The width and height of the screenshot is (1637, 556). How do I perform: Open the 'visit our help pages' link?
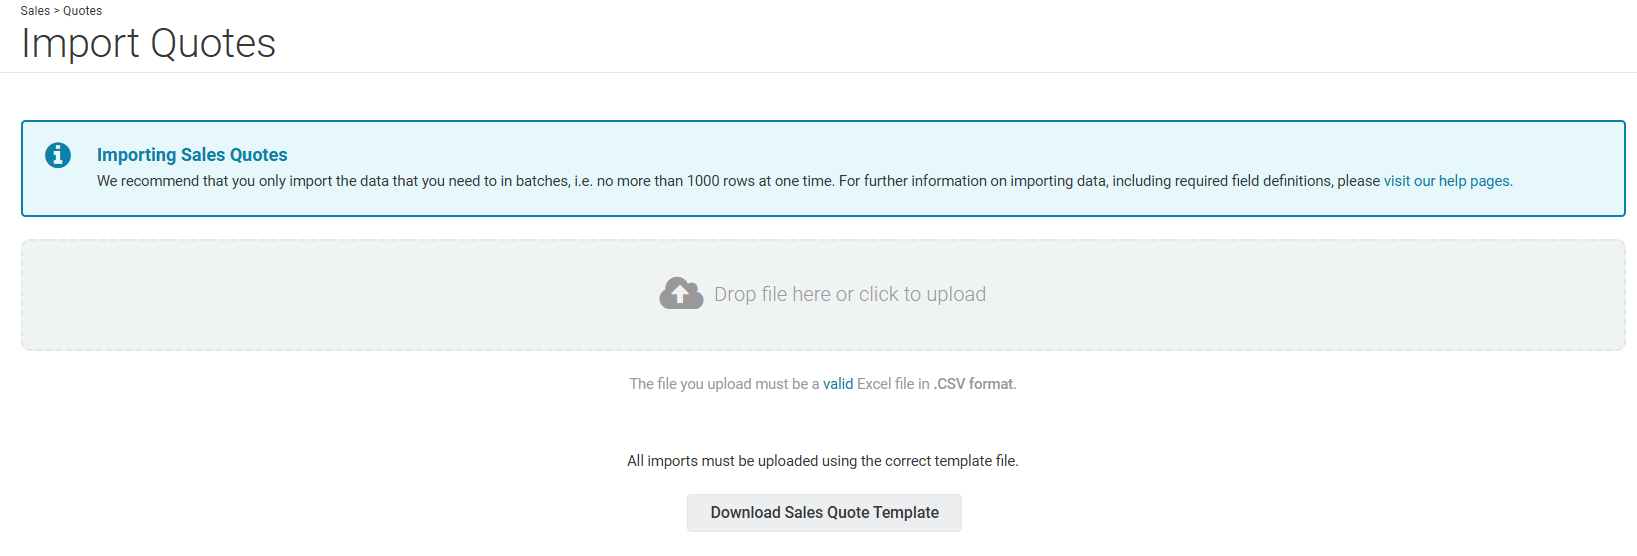1448,181
